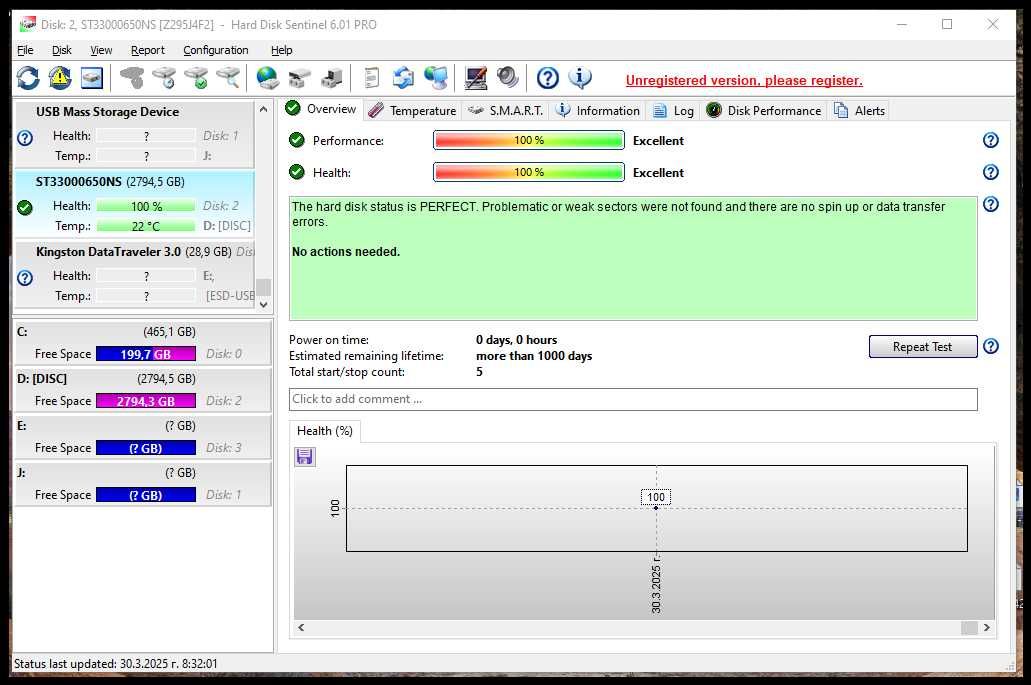1031x685 pixels.
Task: Click the text document report toolbar icon
Action: 372,78
